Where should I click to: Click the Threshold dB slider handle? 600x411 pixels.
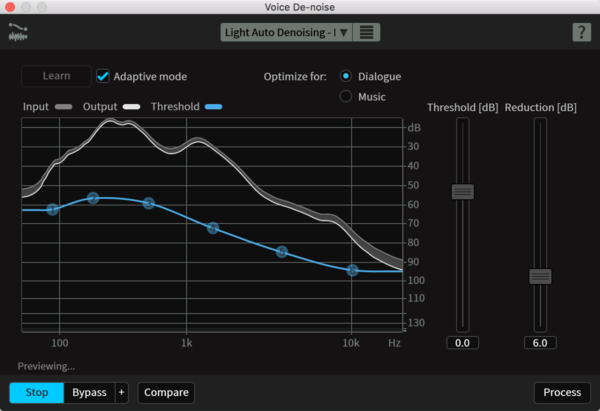[462, 191]
